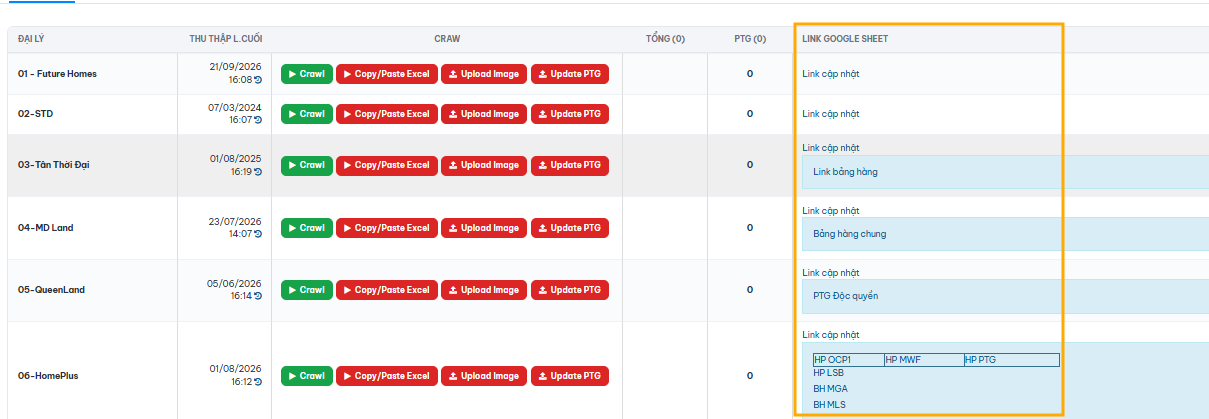Image resolution: width=1209 pixels, height=419 pixels.
Task: Click the LINK GOOGLE SHEET column header
Action: click(845, 39)
